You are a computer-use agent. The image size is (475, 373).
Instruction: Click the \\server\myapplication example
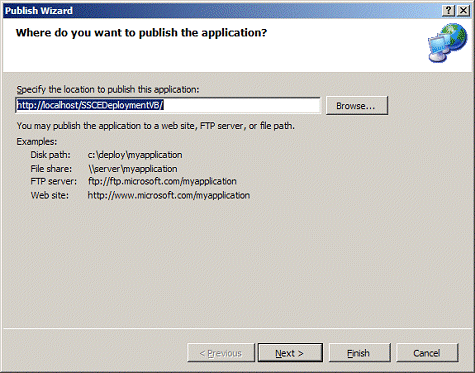(x=133, y=169)
